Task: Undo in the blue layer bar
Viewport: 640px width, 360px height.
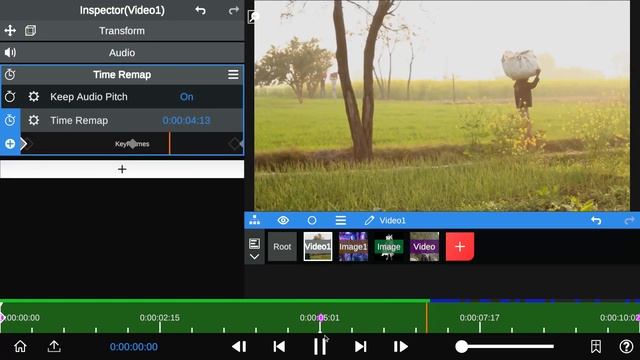Action: click(596, 220)
